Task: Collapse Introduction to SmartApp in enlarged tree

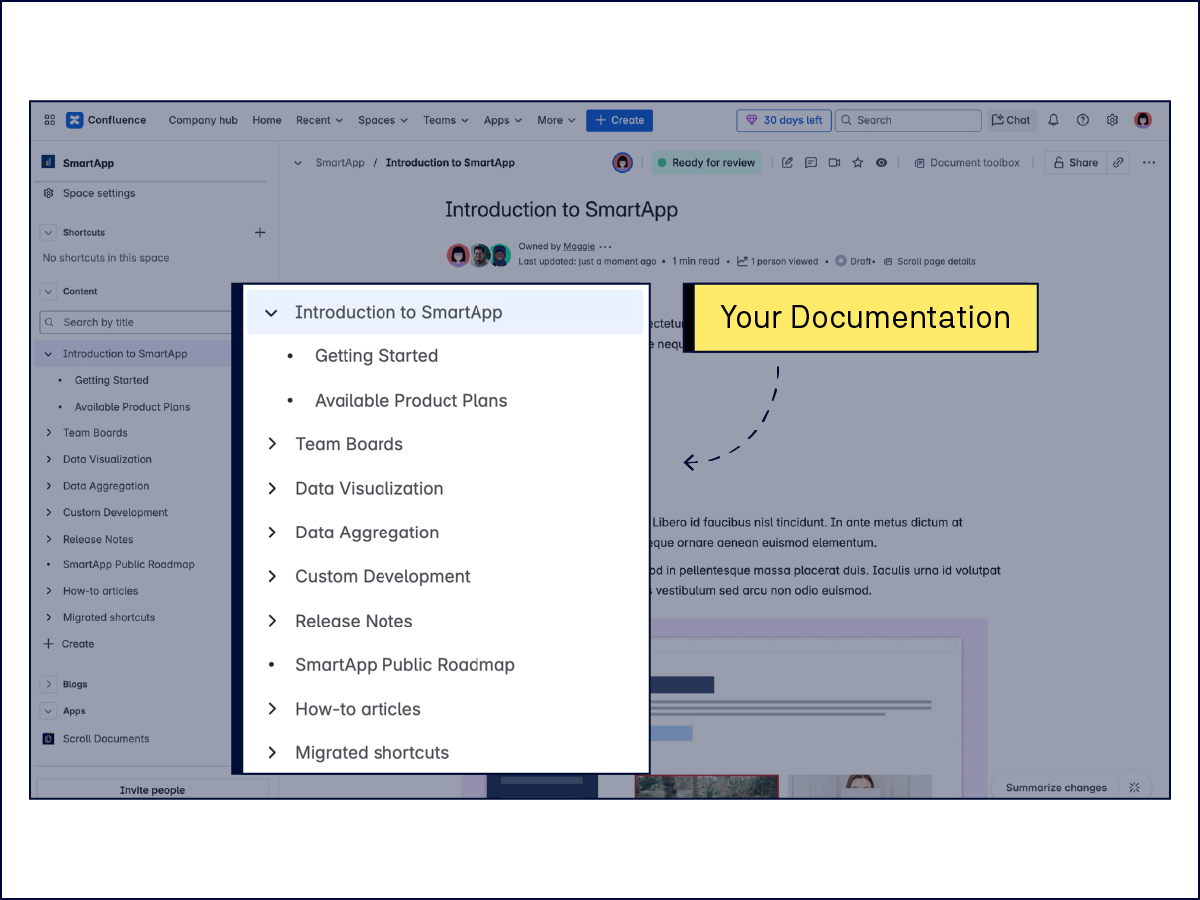Action: coord(271,313)
